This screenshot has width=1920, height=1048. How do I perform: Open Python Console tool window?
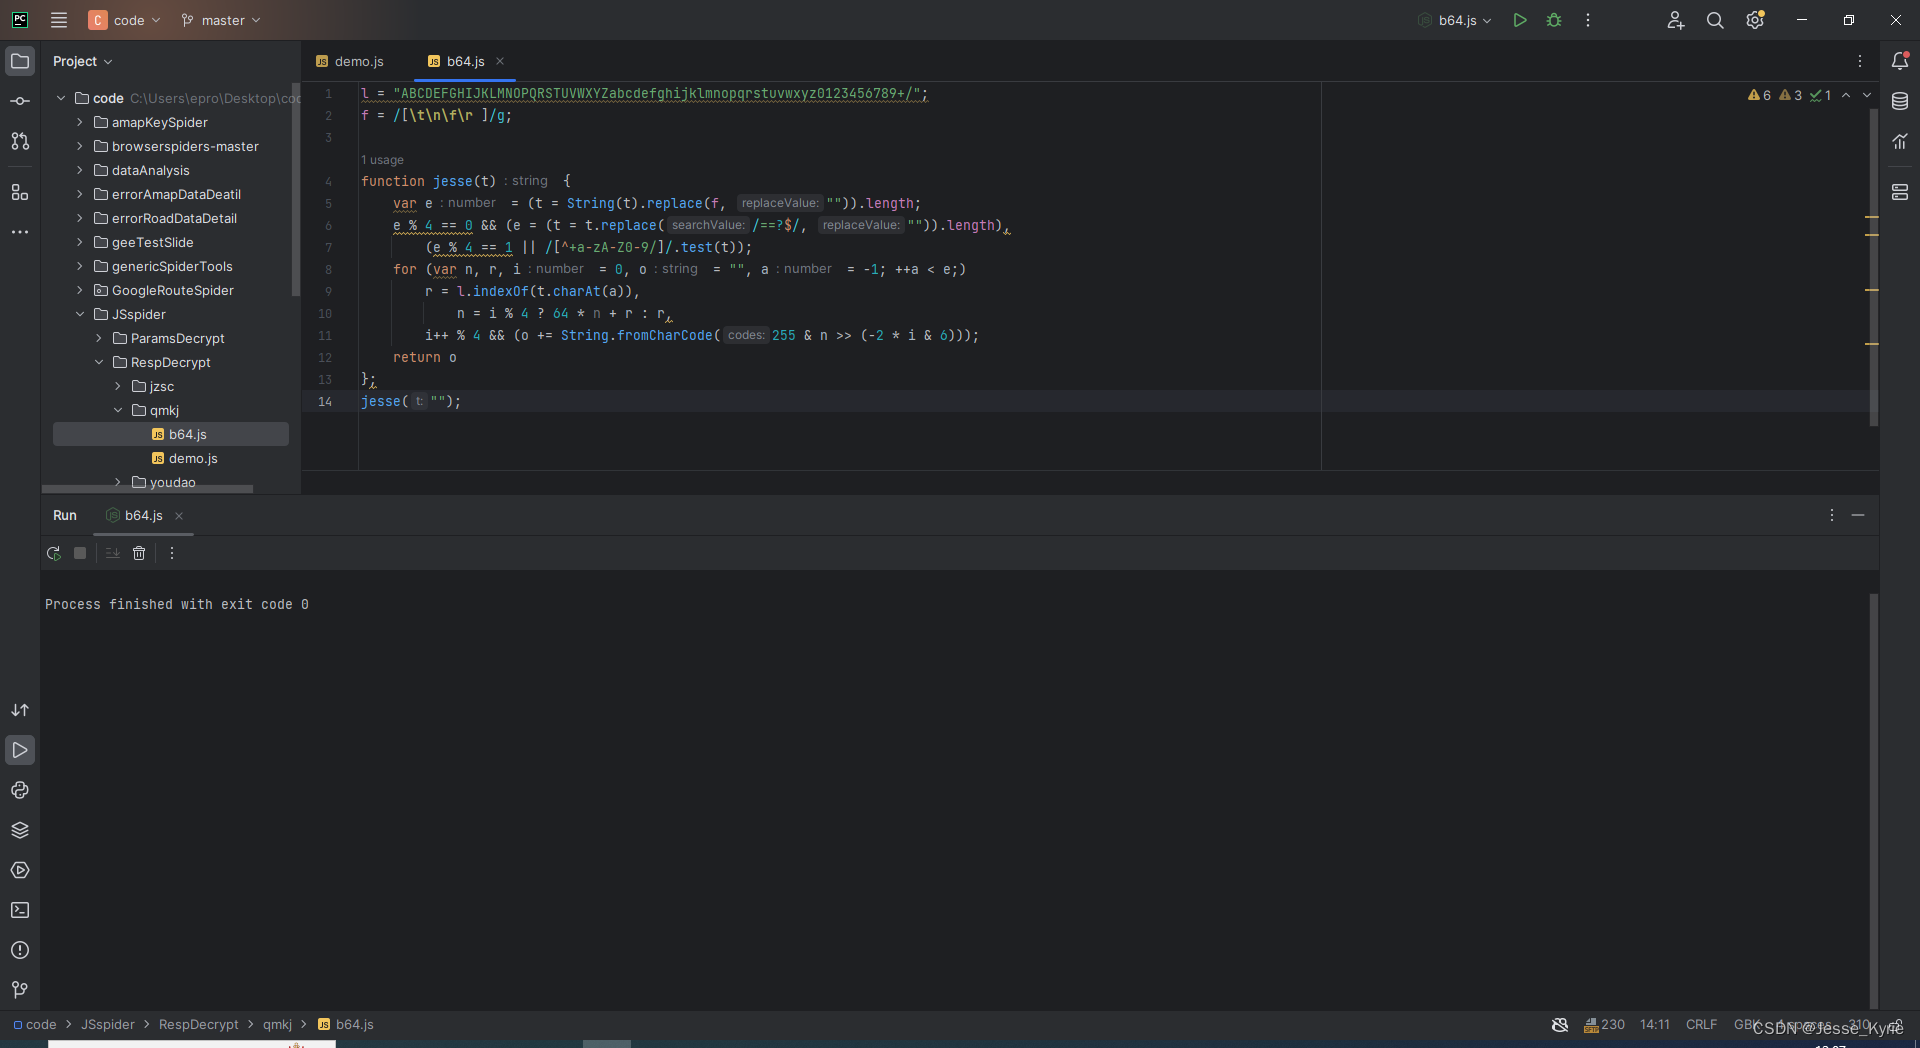(20, 790)
